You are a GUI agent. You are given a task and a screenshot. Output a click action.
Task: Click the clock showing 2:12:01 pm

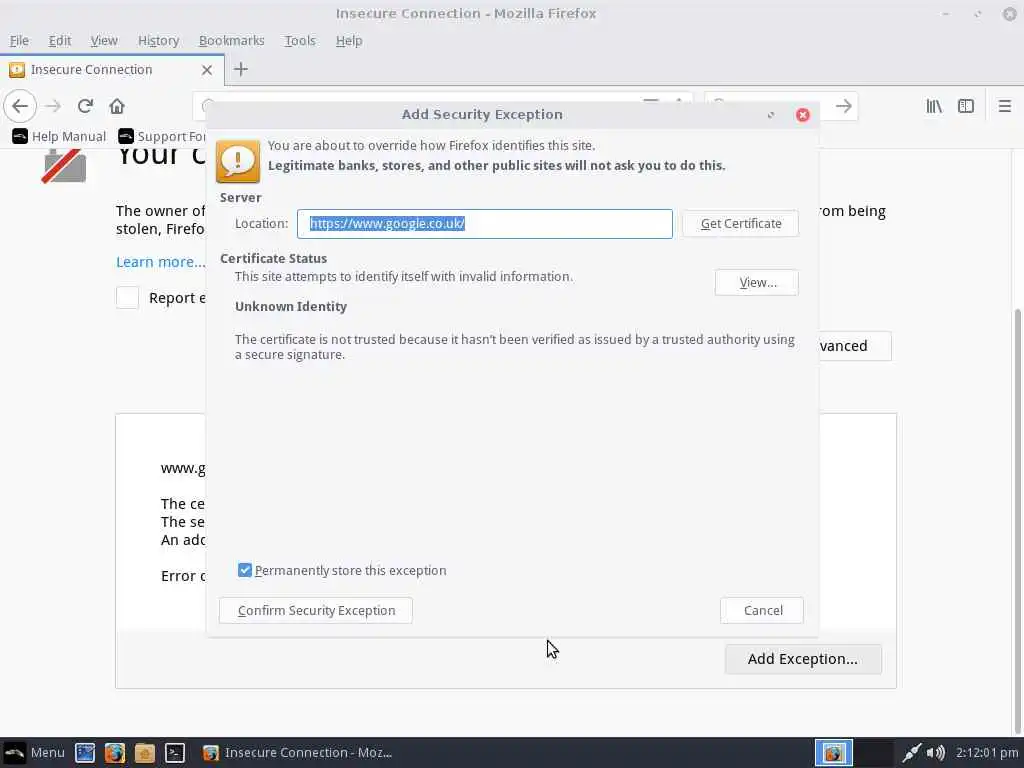tap(987, 753)
